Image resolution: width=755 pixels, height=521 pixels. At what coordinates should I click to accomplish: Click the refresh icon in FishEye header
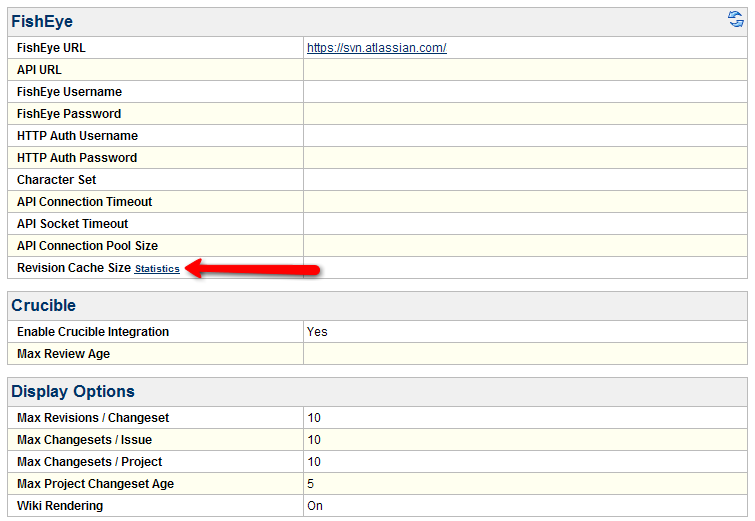tap(735, 19)
